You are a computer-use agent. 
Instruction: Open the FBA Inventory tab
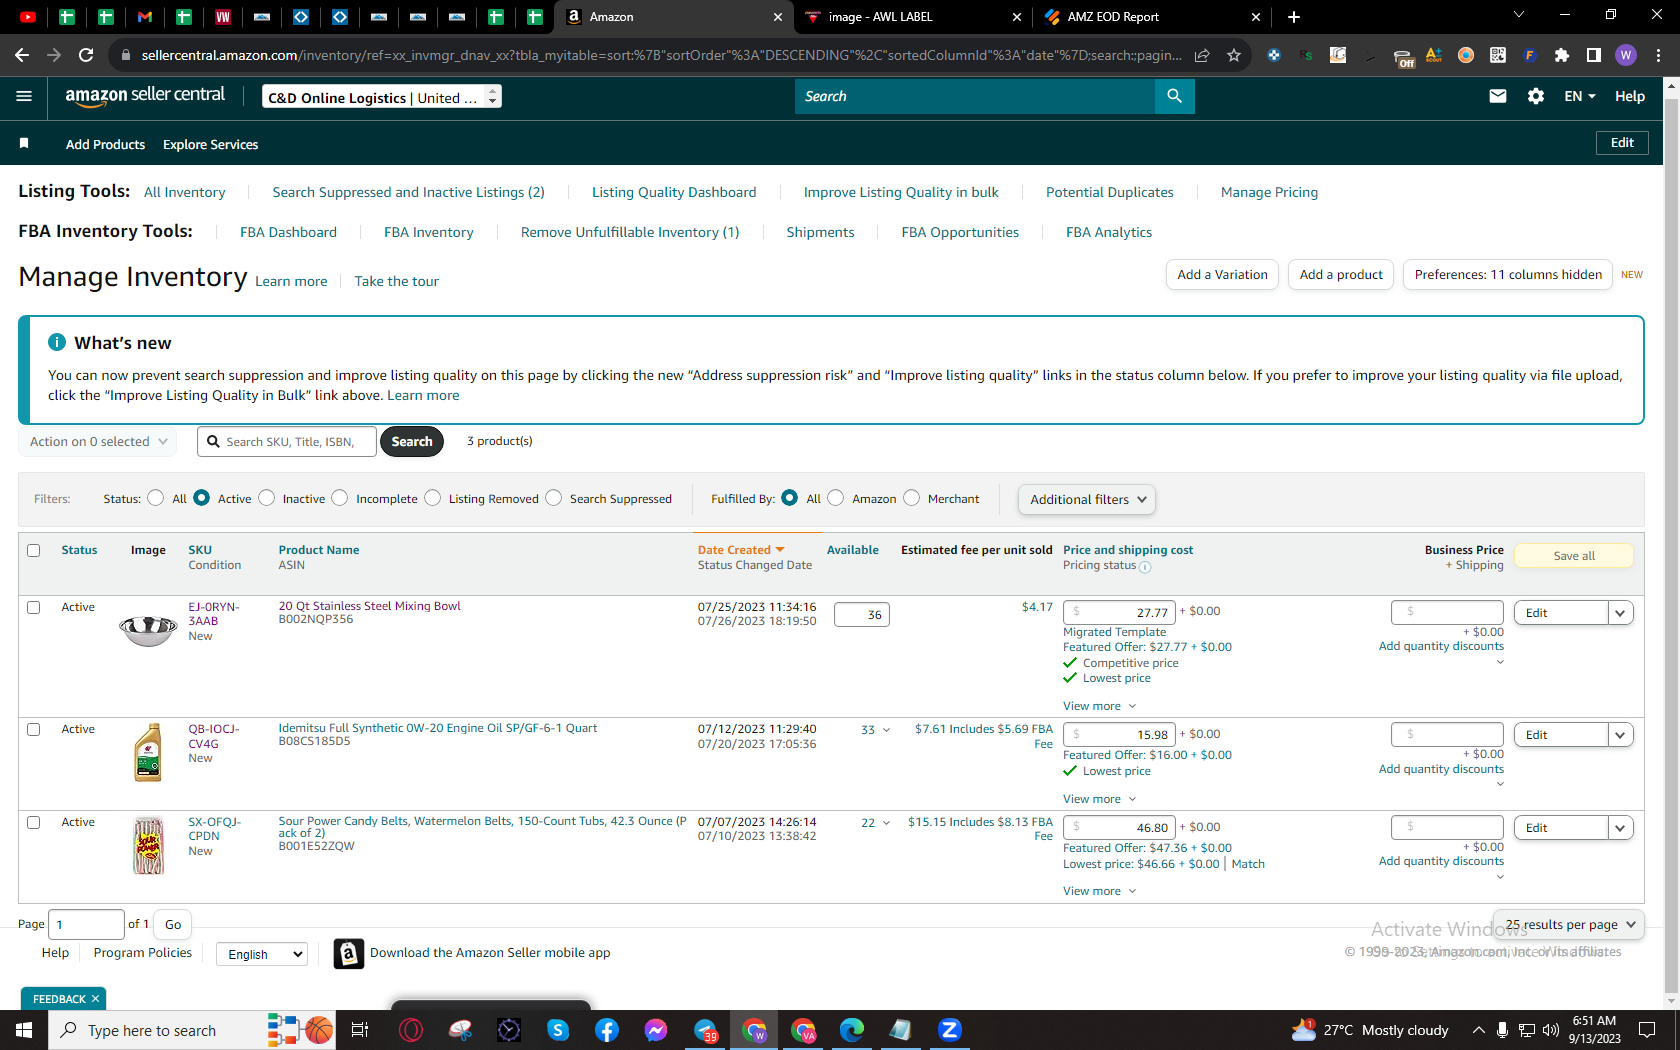pos(429,232)
